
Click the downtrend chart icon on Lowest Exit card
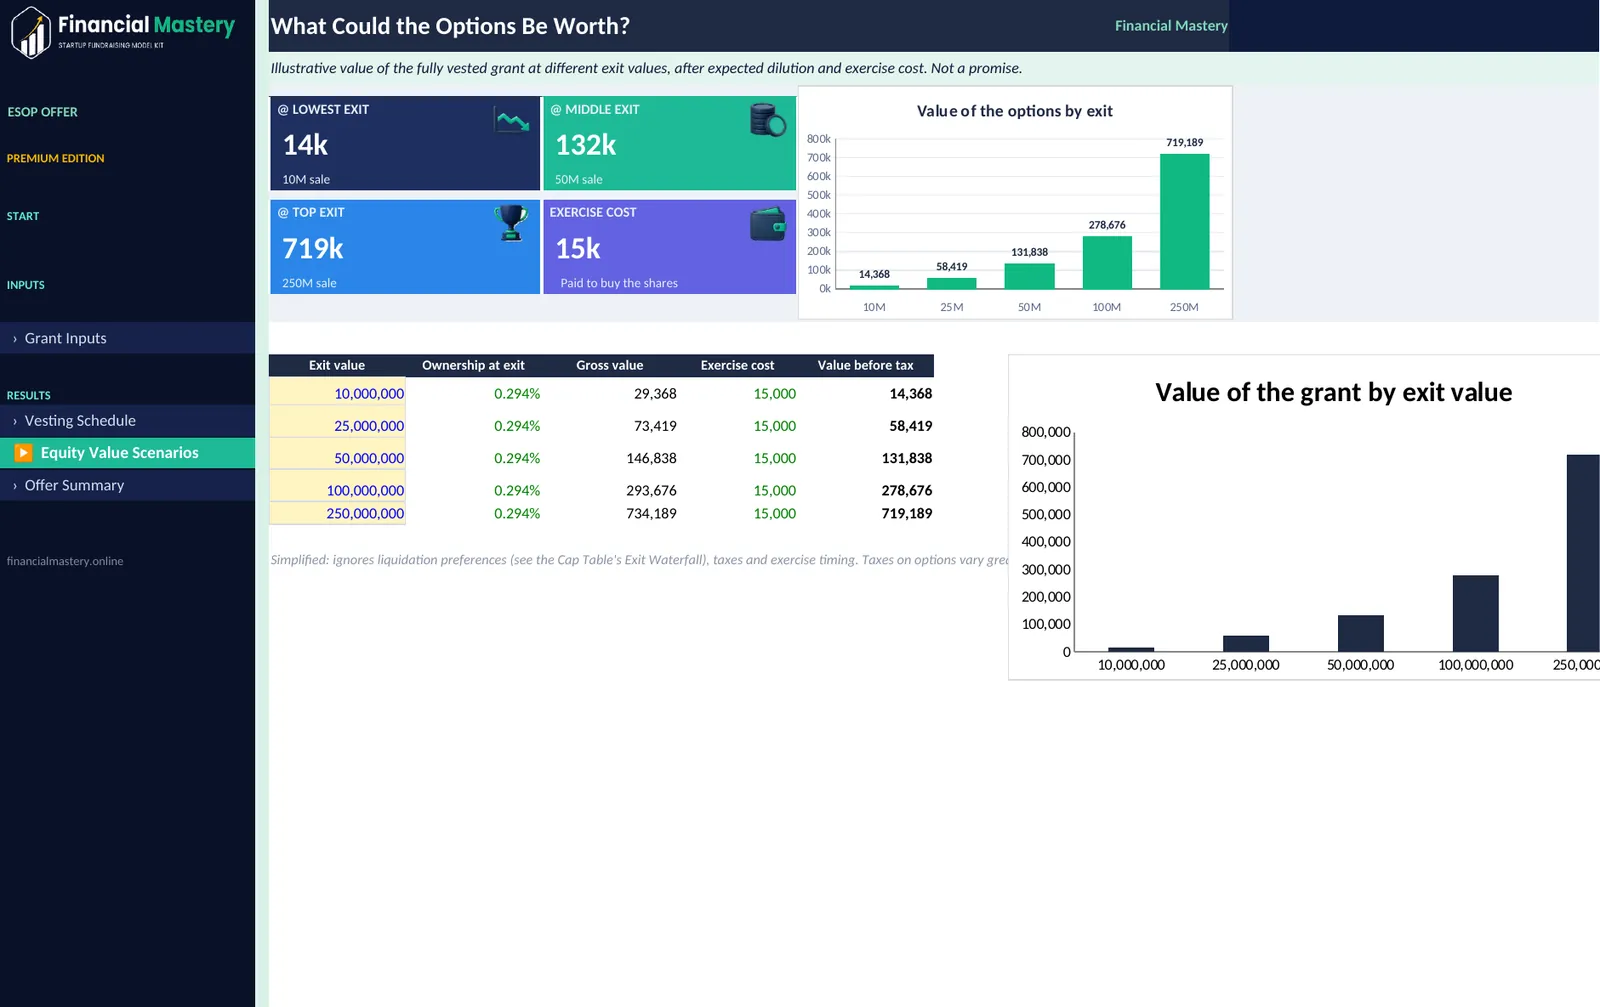(513, 121)
